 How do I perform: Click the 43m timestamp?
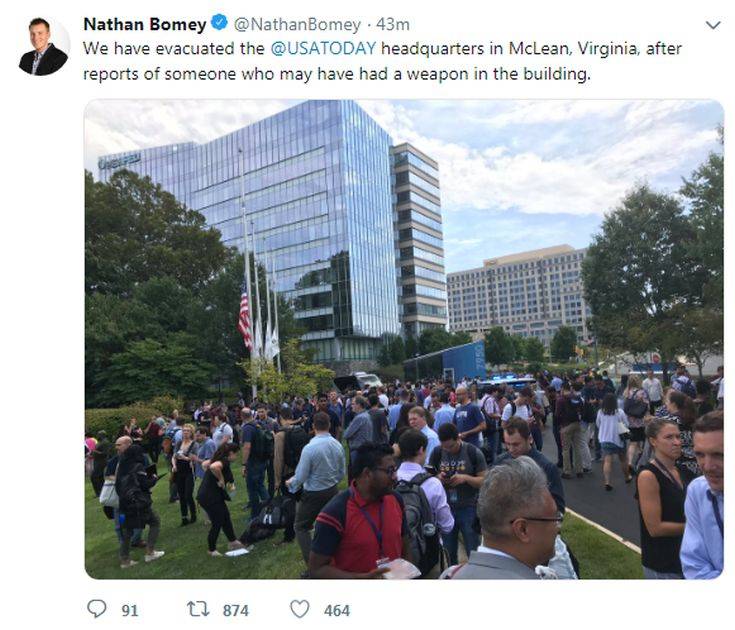coord(393,24)
